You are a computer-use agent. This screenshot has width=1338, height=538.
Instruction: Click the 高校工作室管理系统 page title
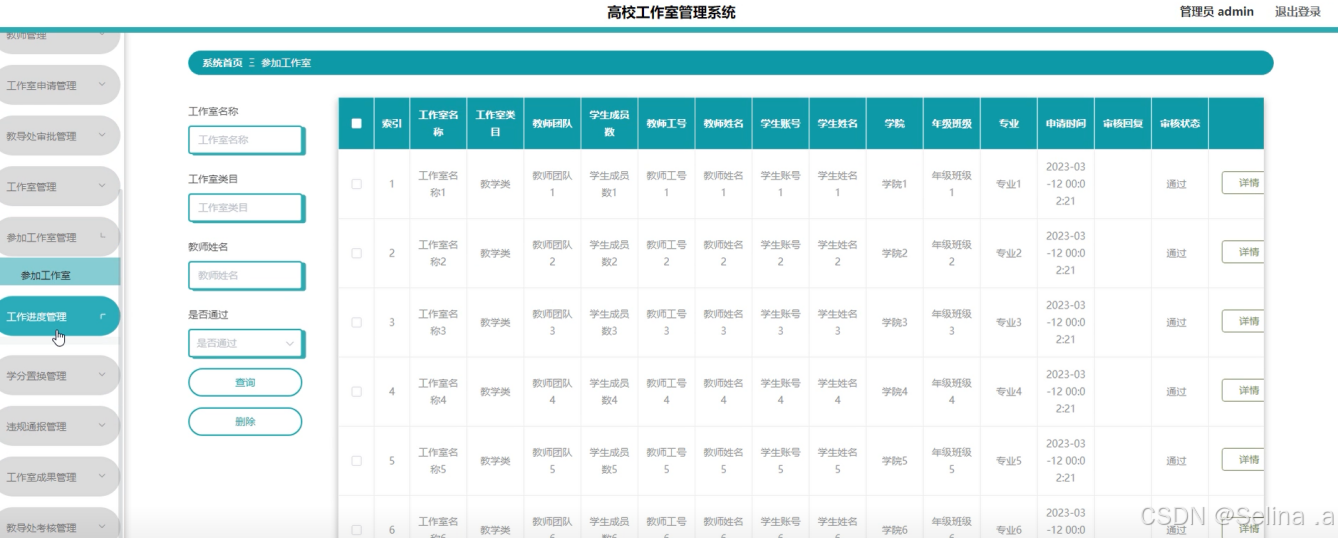point(671,12)
